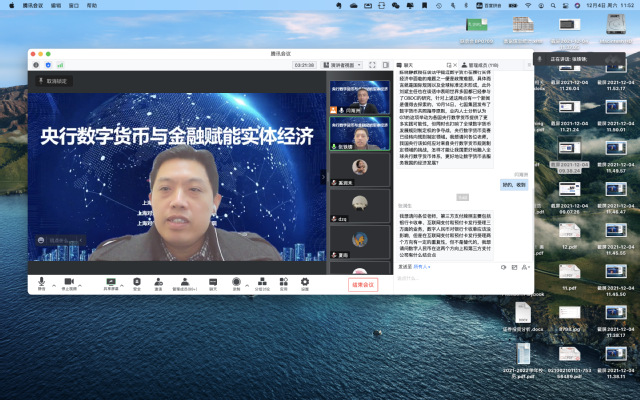
Task: Open meeting Settings gear icon
Action: pyautogui.click(x=305, y=283)
